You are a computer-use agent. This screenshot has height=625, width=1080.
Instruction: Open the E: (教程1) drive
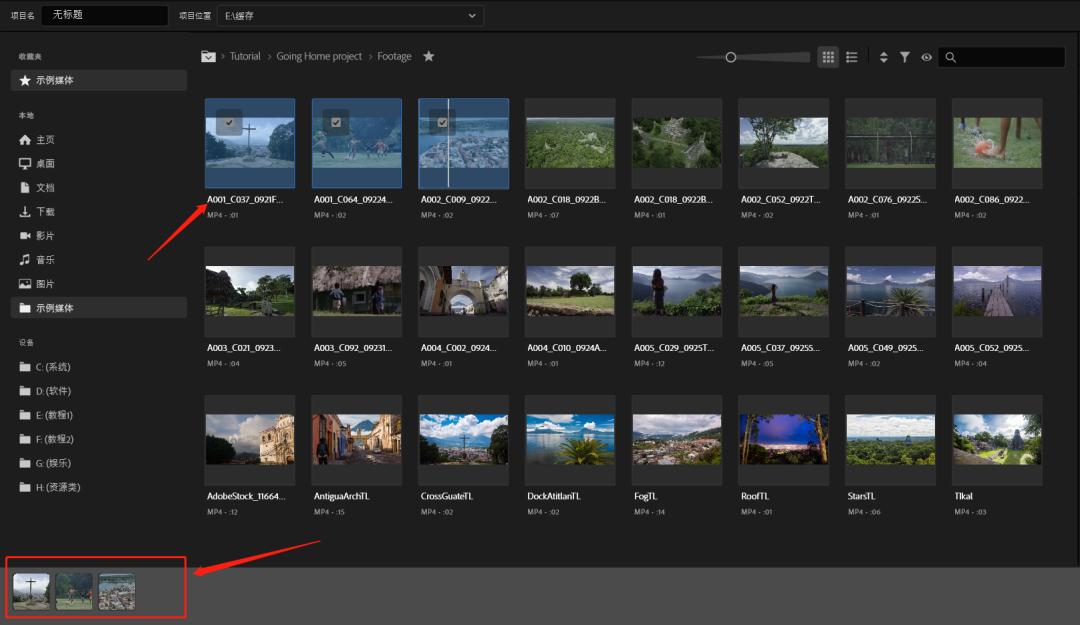click(x=54, y=415)
